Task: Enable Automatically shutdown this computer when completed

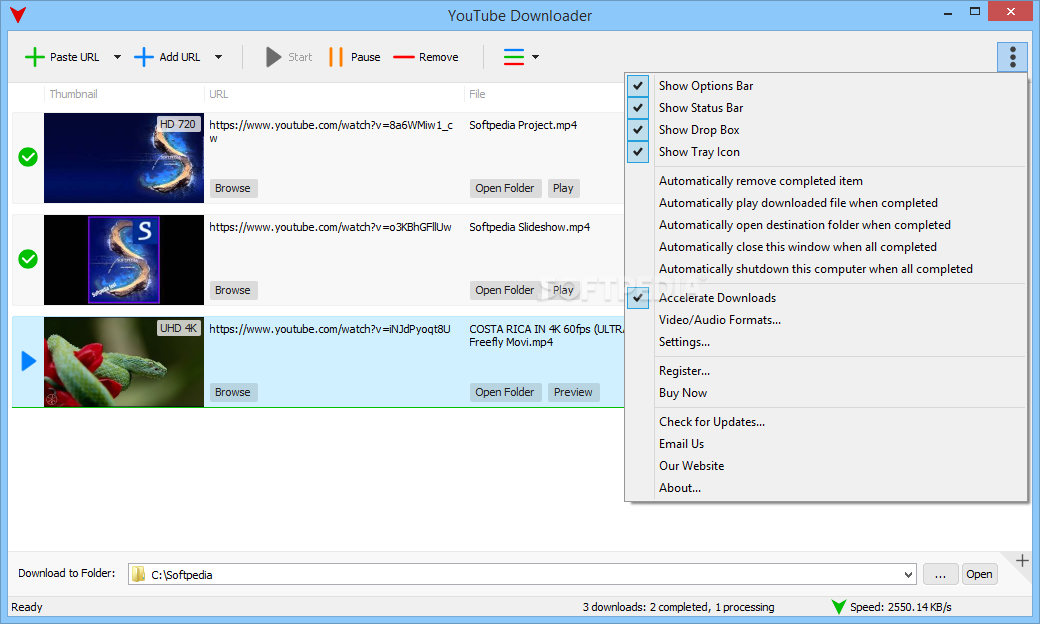Action: click(x=826, y=269)
